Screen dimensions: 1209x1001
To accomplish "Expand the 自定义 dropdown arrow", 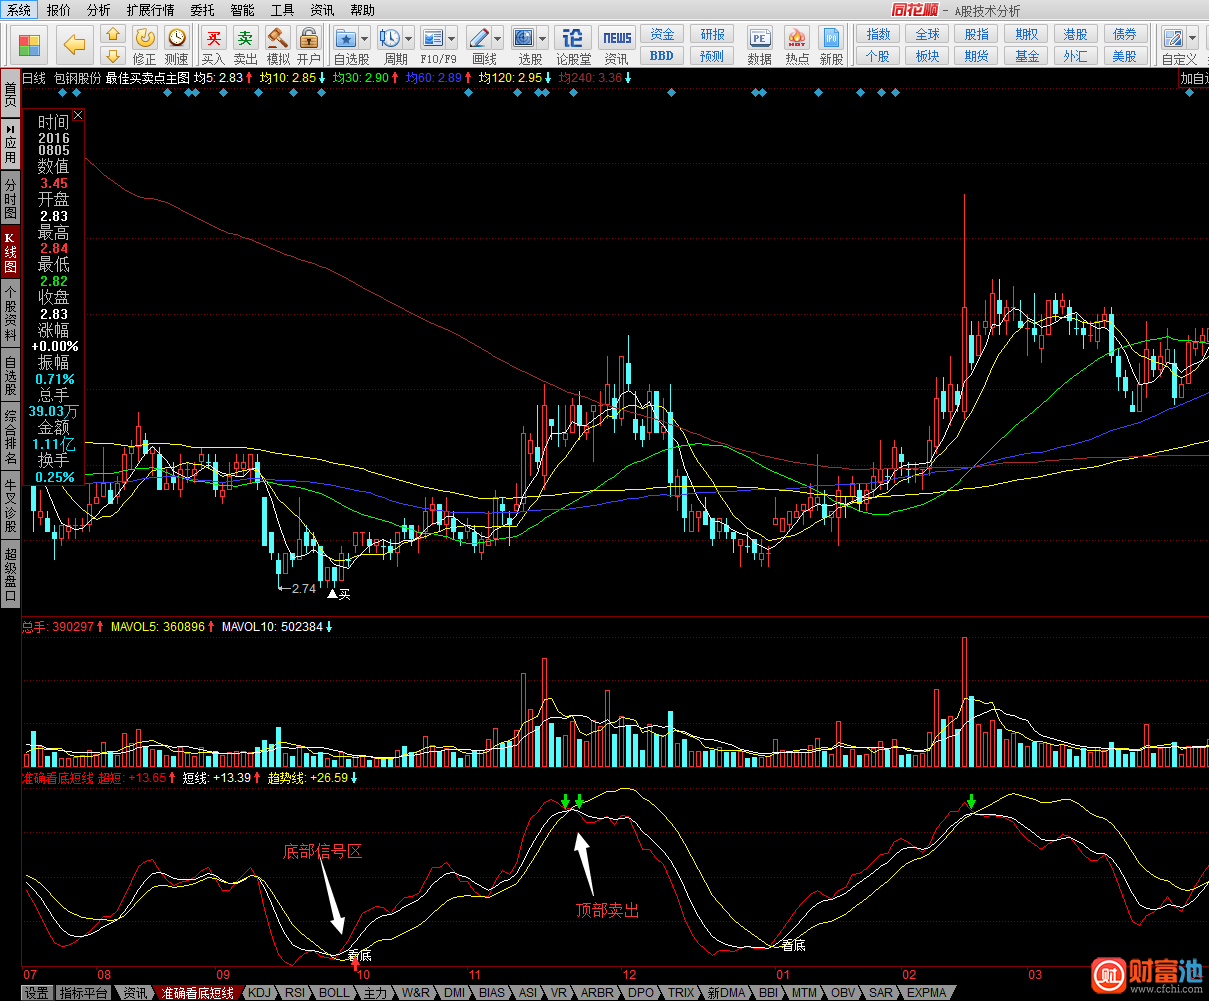I will tap(1192, 39).
